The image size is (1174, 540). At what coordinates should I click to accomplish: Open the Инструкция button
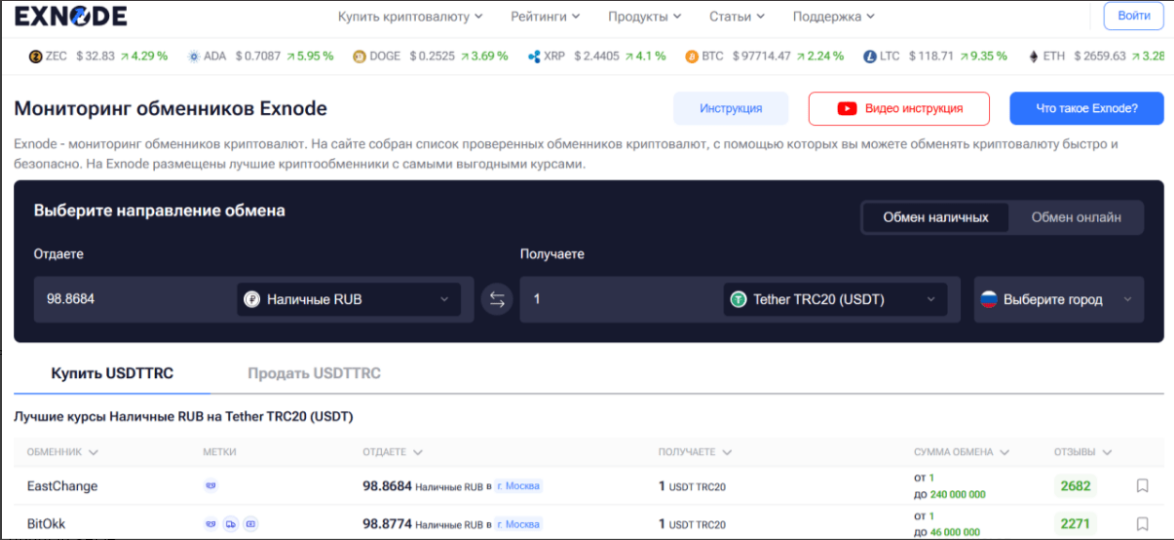tap(731, 109)
